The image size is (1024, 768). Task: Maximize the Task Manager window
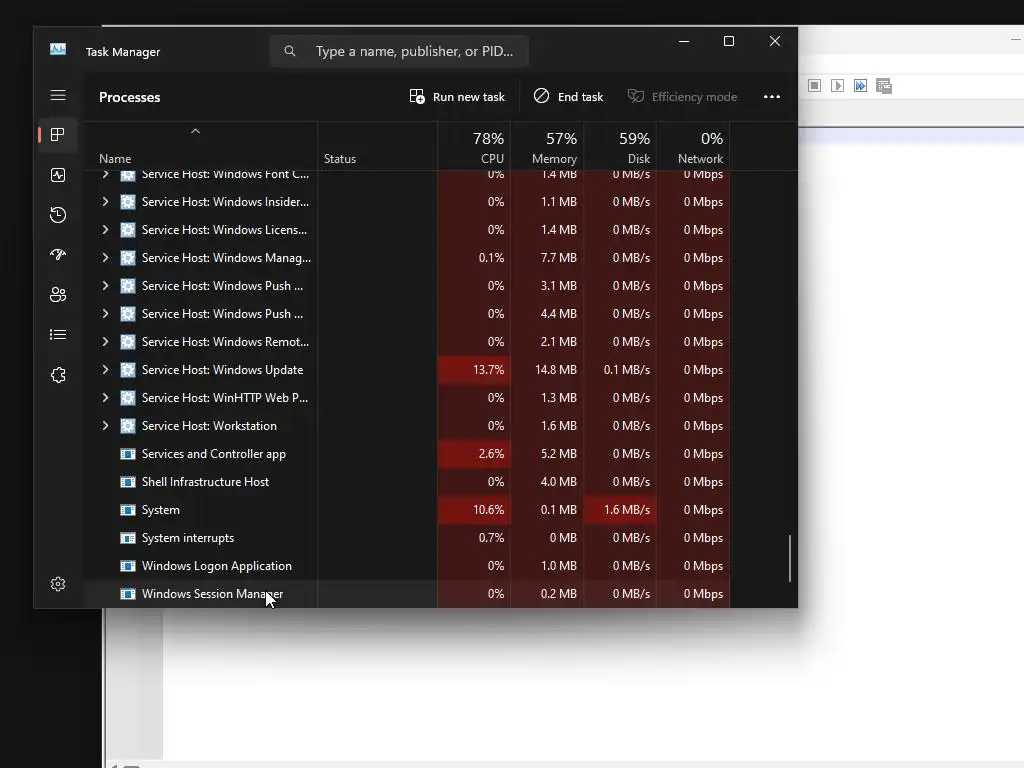(x=729, y=41)
